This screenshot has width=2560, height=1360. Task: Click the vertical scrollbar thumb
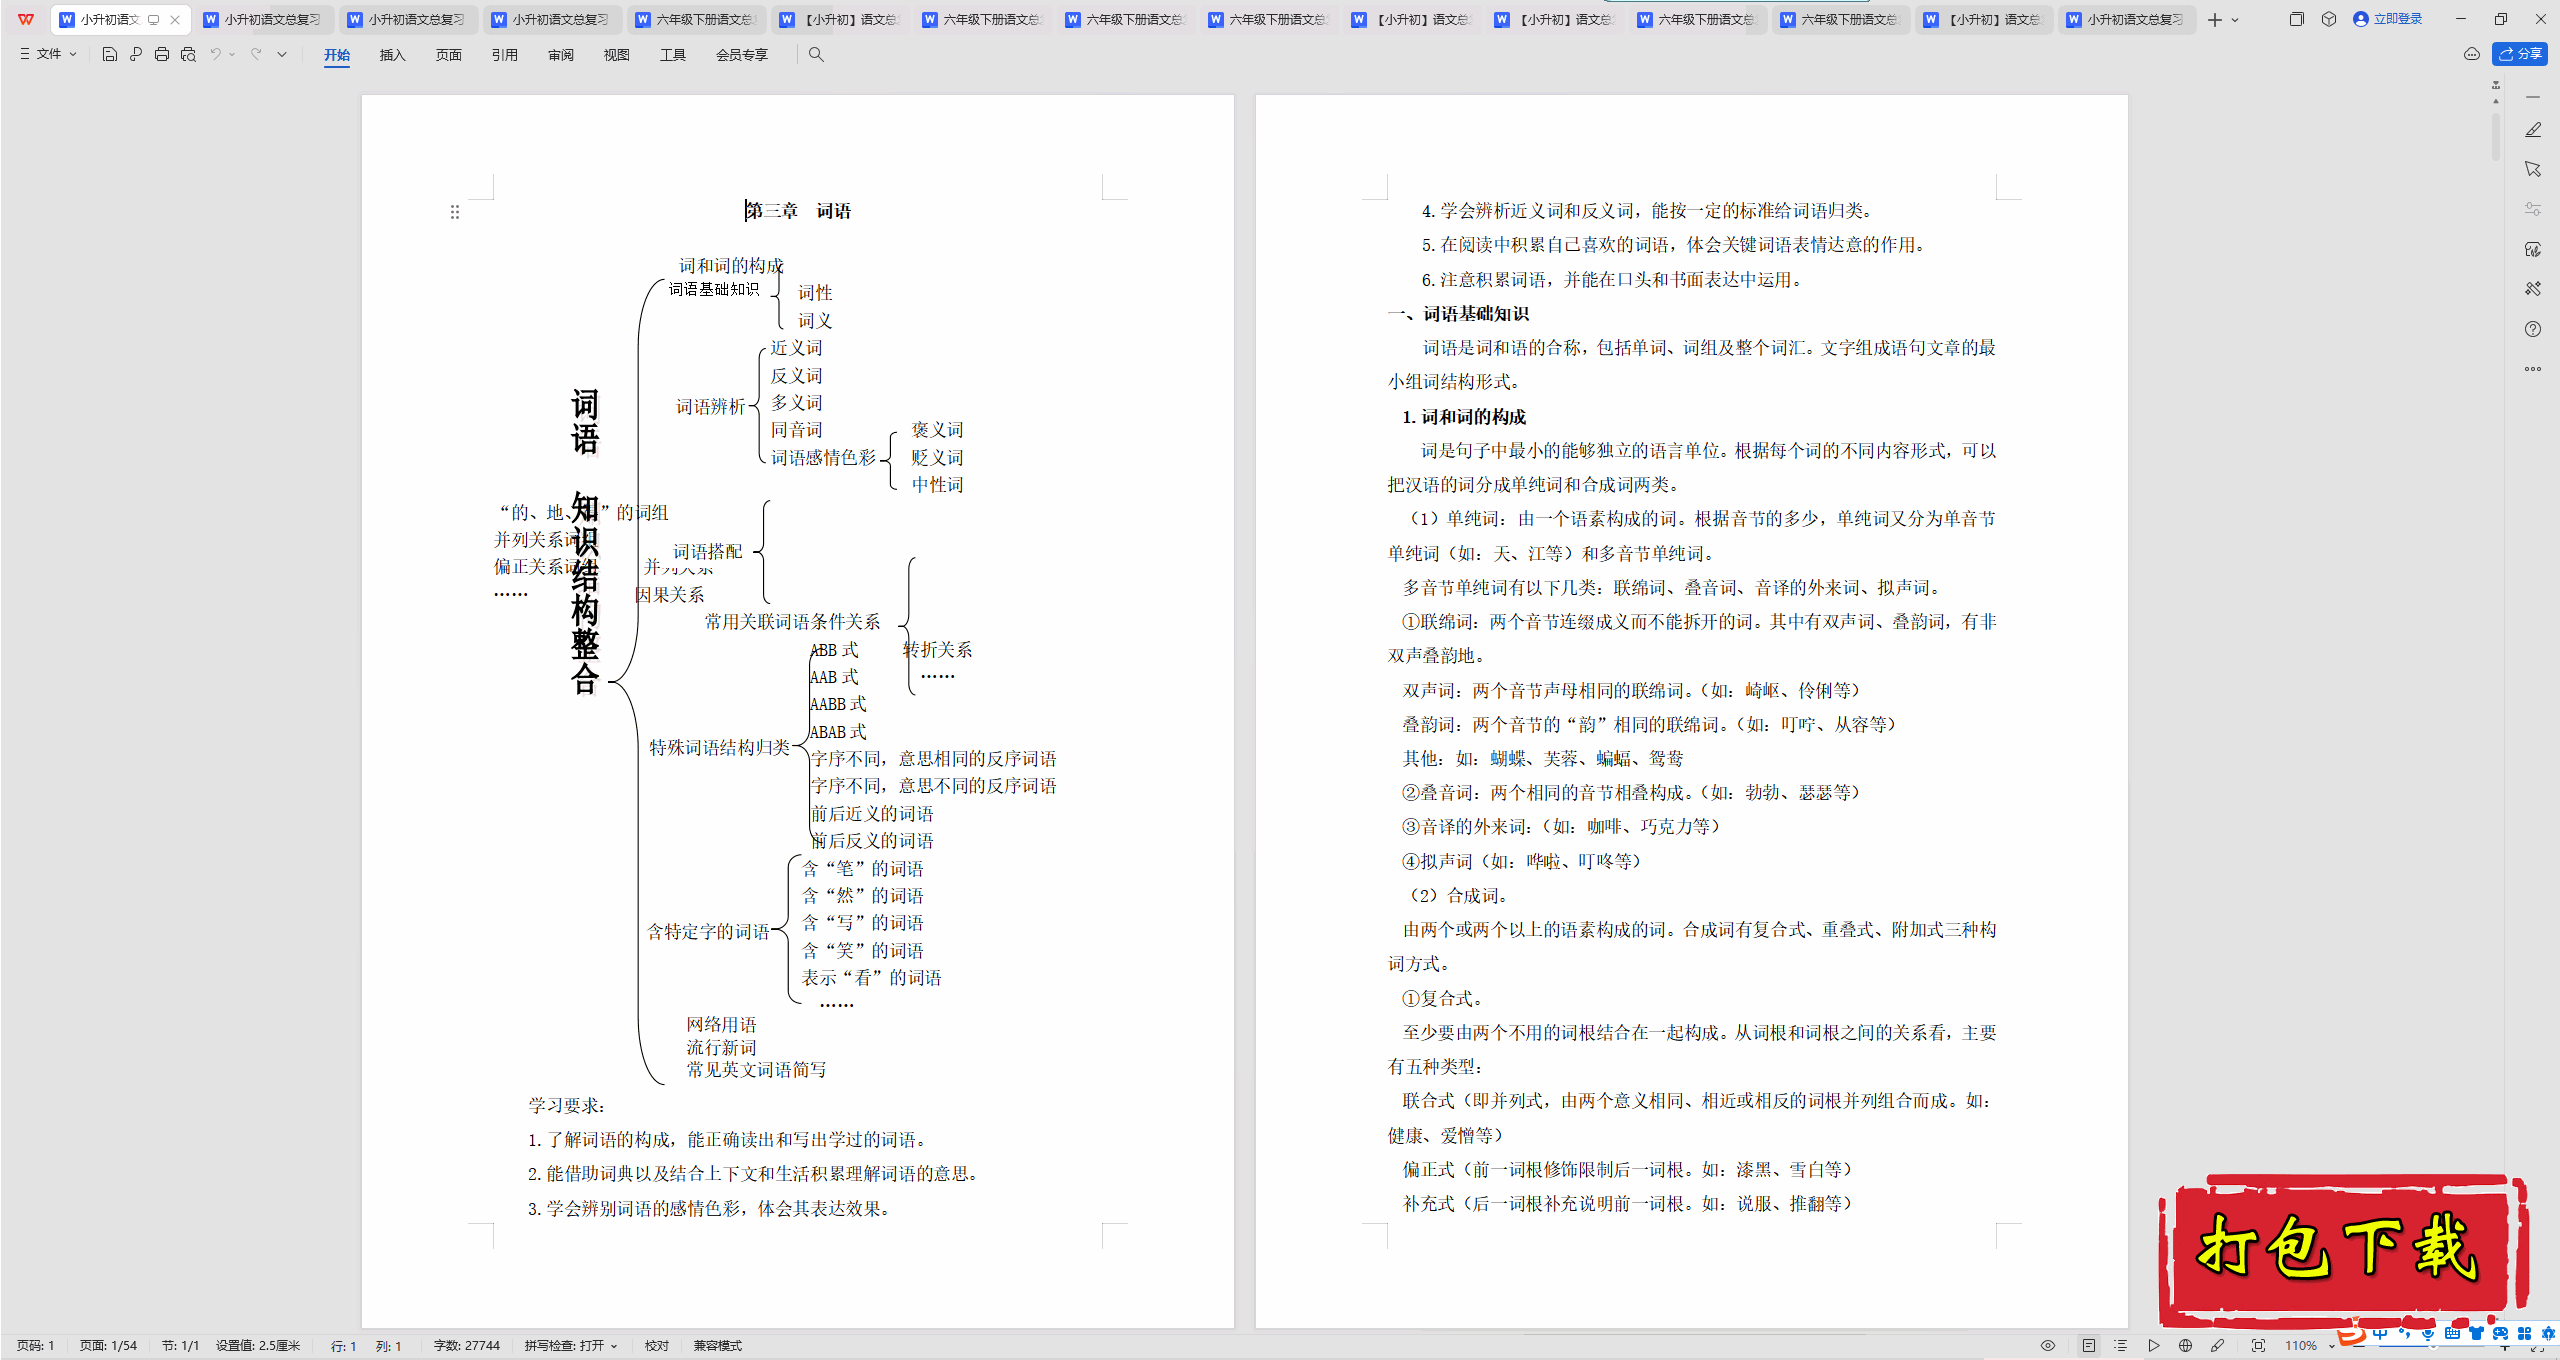pyautogui.click(x=2496, y=135)
